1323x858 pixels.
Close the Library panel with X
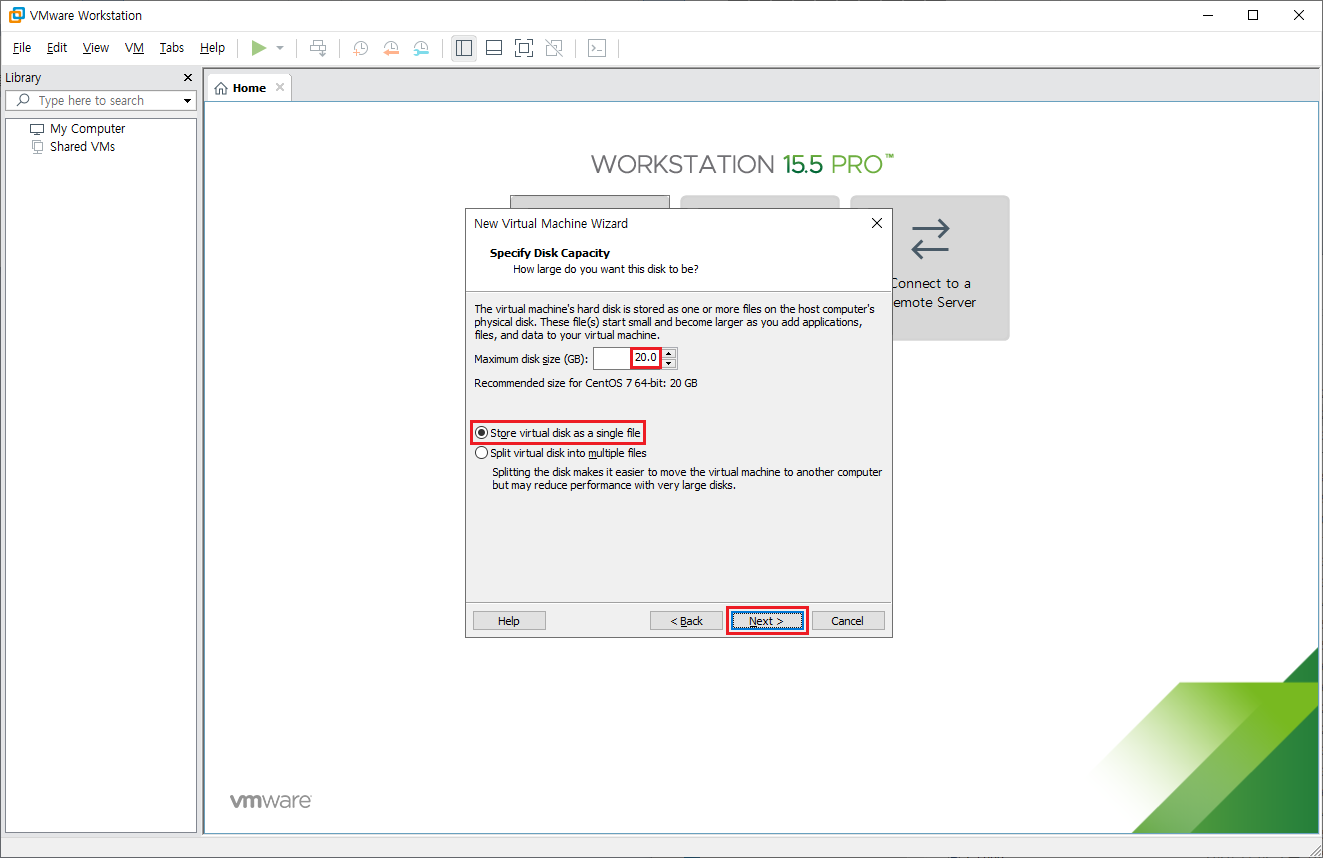pos(188,78)
